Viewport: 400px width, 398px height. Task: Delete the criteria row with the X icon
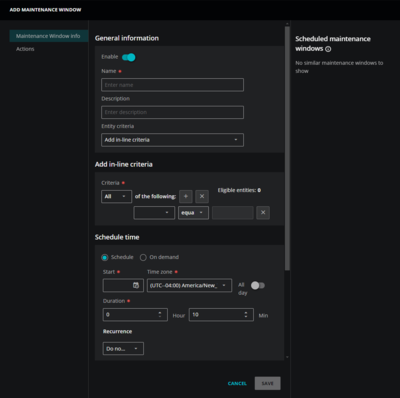[263, 213]
